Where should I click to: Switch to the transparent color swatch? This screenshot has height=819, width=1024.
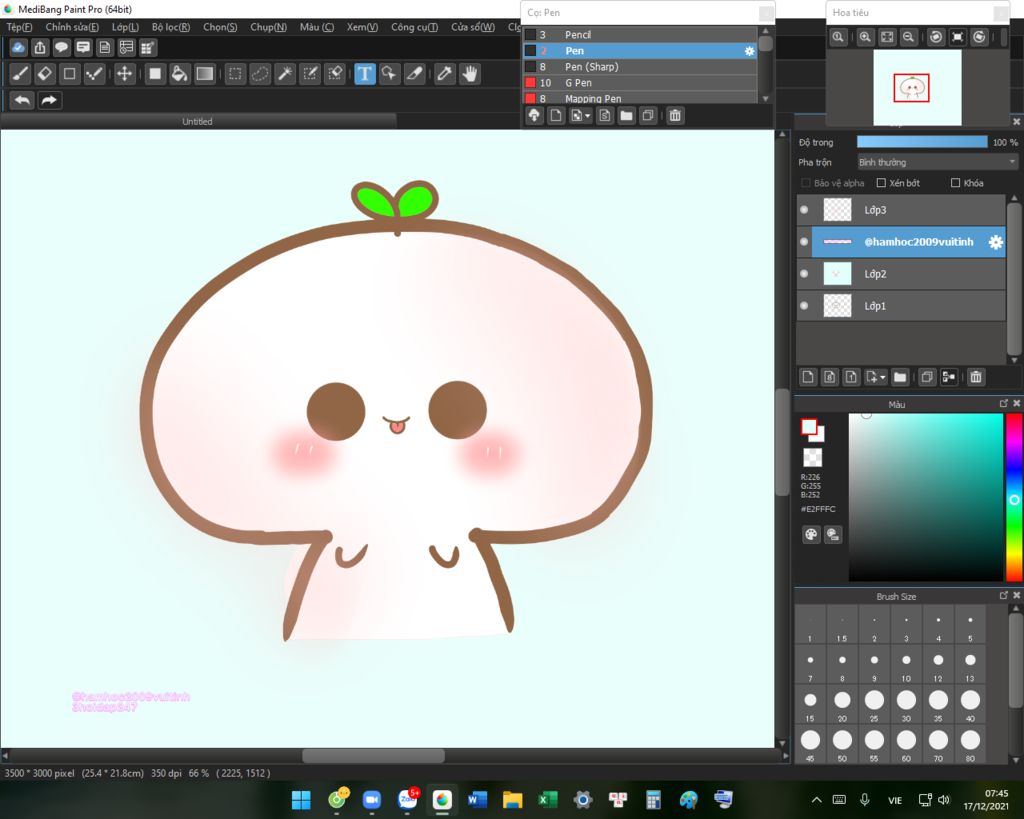[x=812, y=457]
